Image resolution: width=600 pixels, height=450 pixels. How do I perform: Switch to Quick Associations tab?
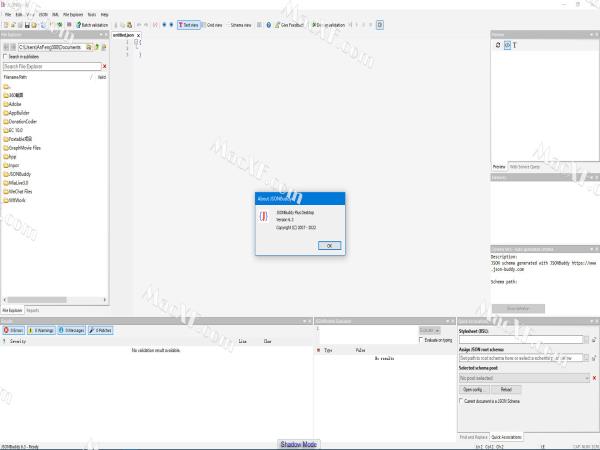pos(506,437)
